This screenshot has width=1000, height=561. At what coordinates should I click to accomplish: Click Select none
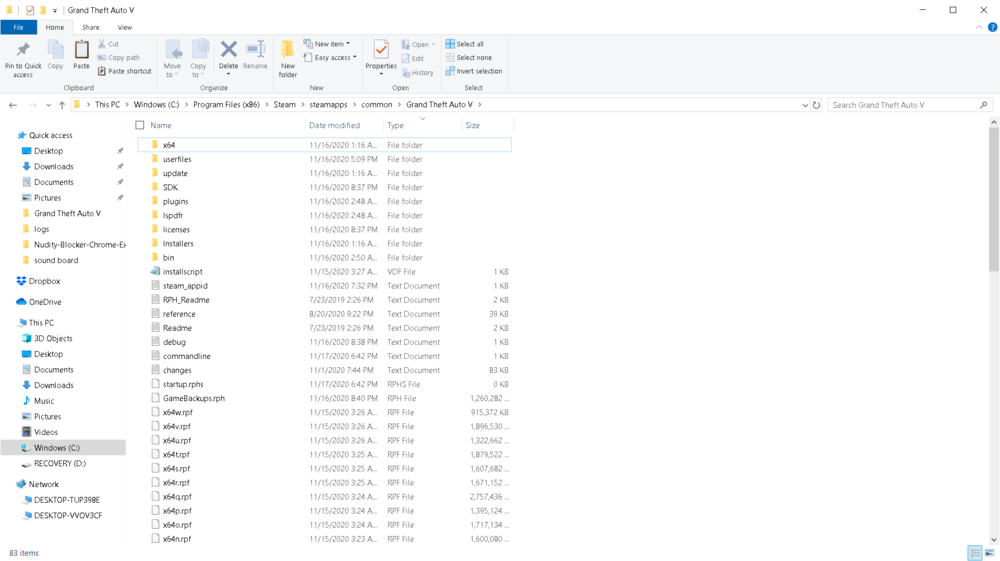click(x=469, y=57)
